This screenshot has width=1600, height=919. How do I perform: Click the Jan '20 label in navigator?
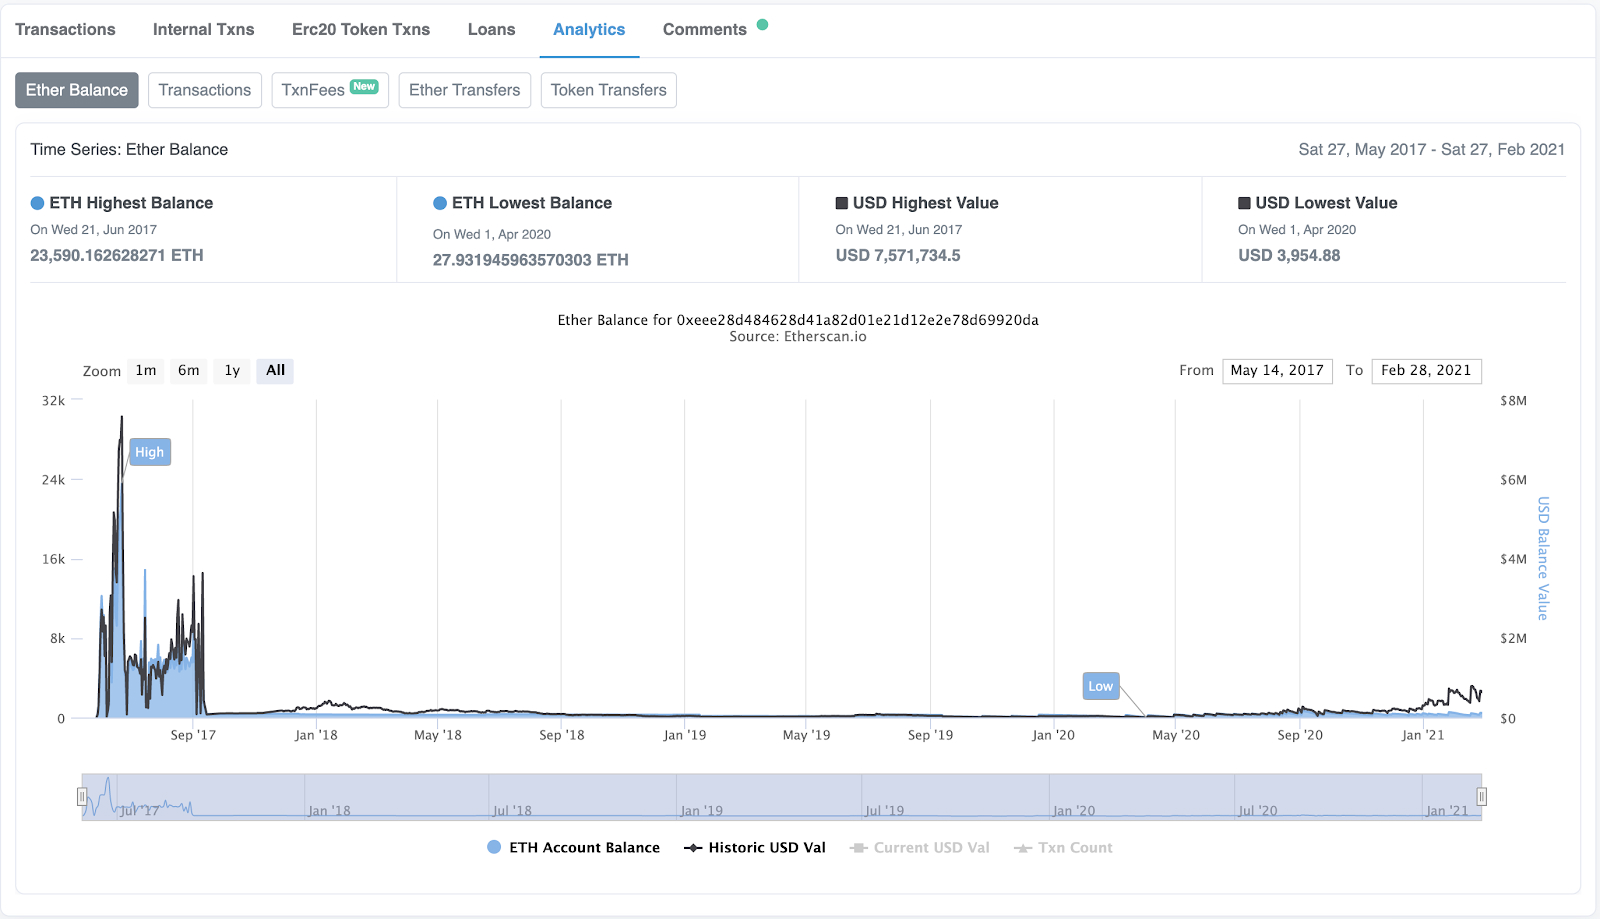1073,811
